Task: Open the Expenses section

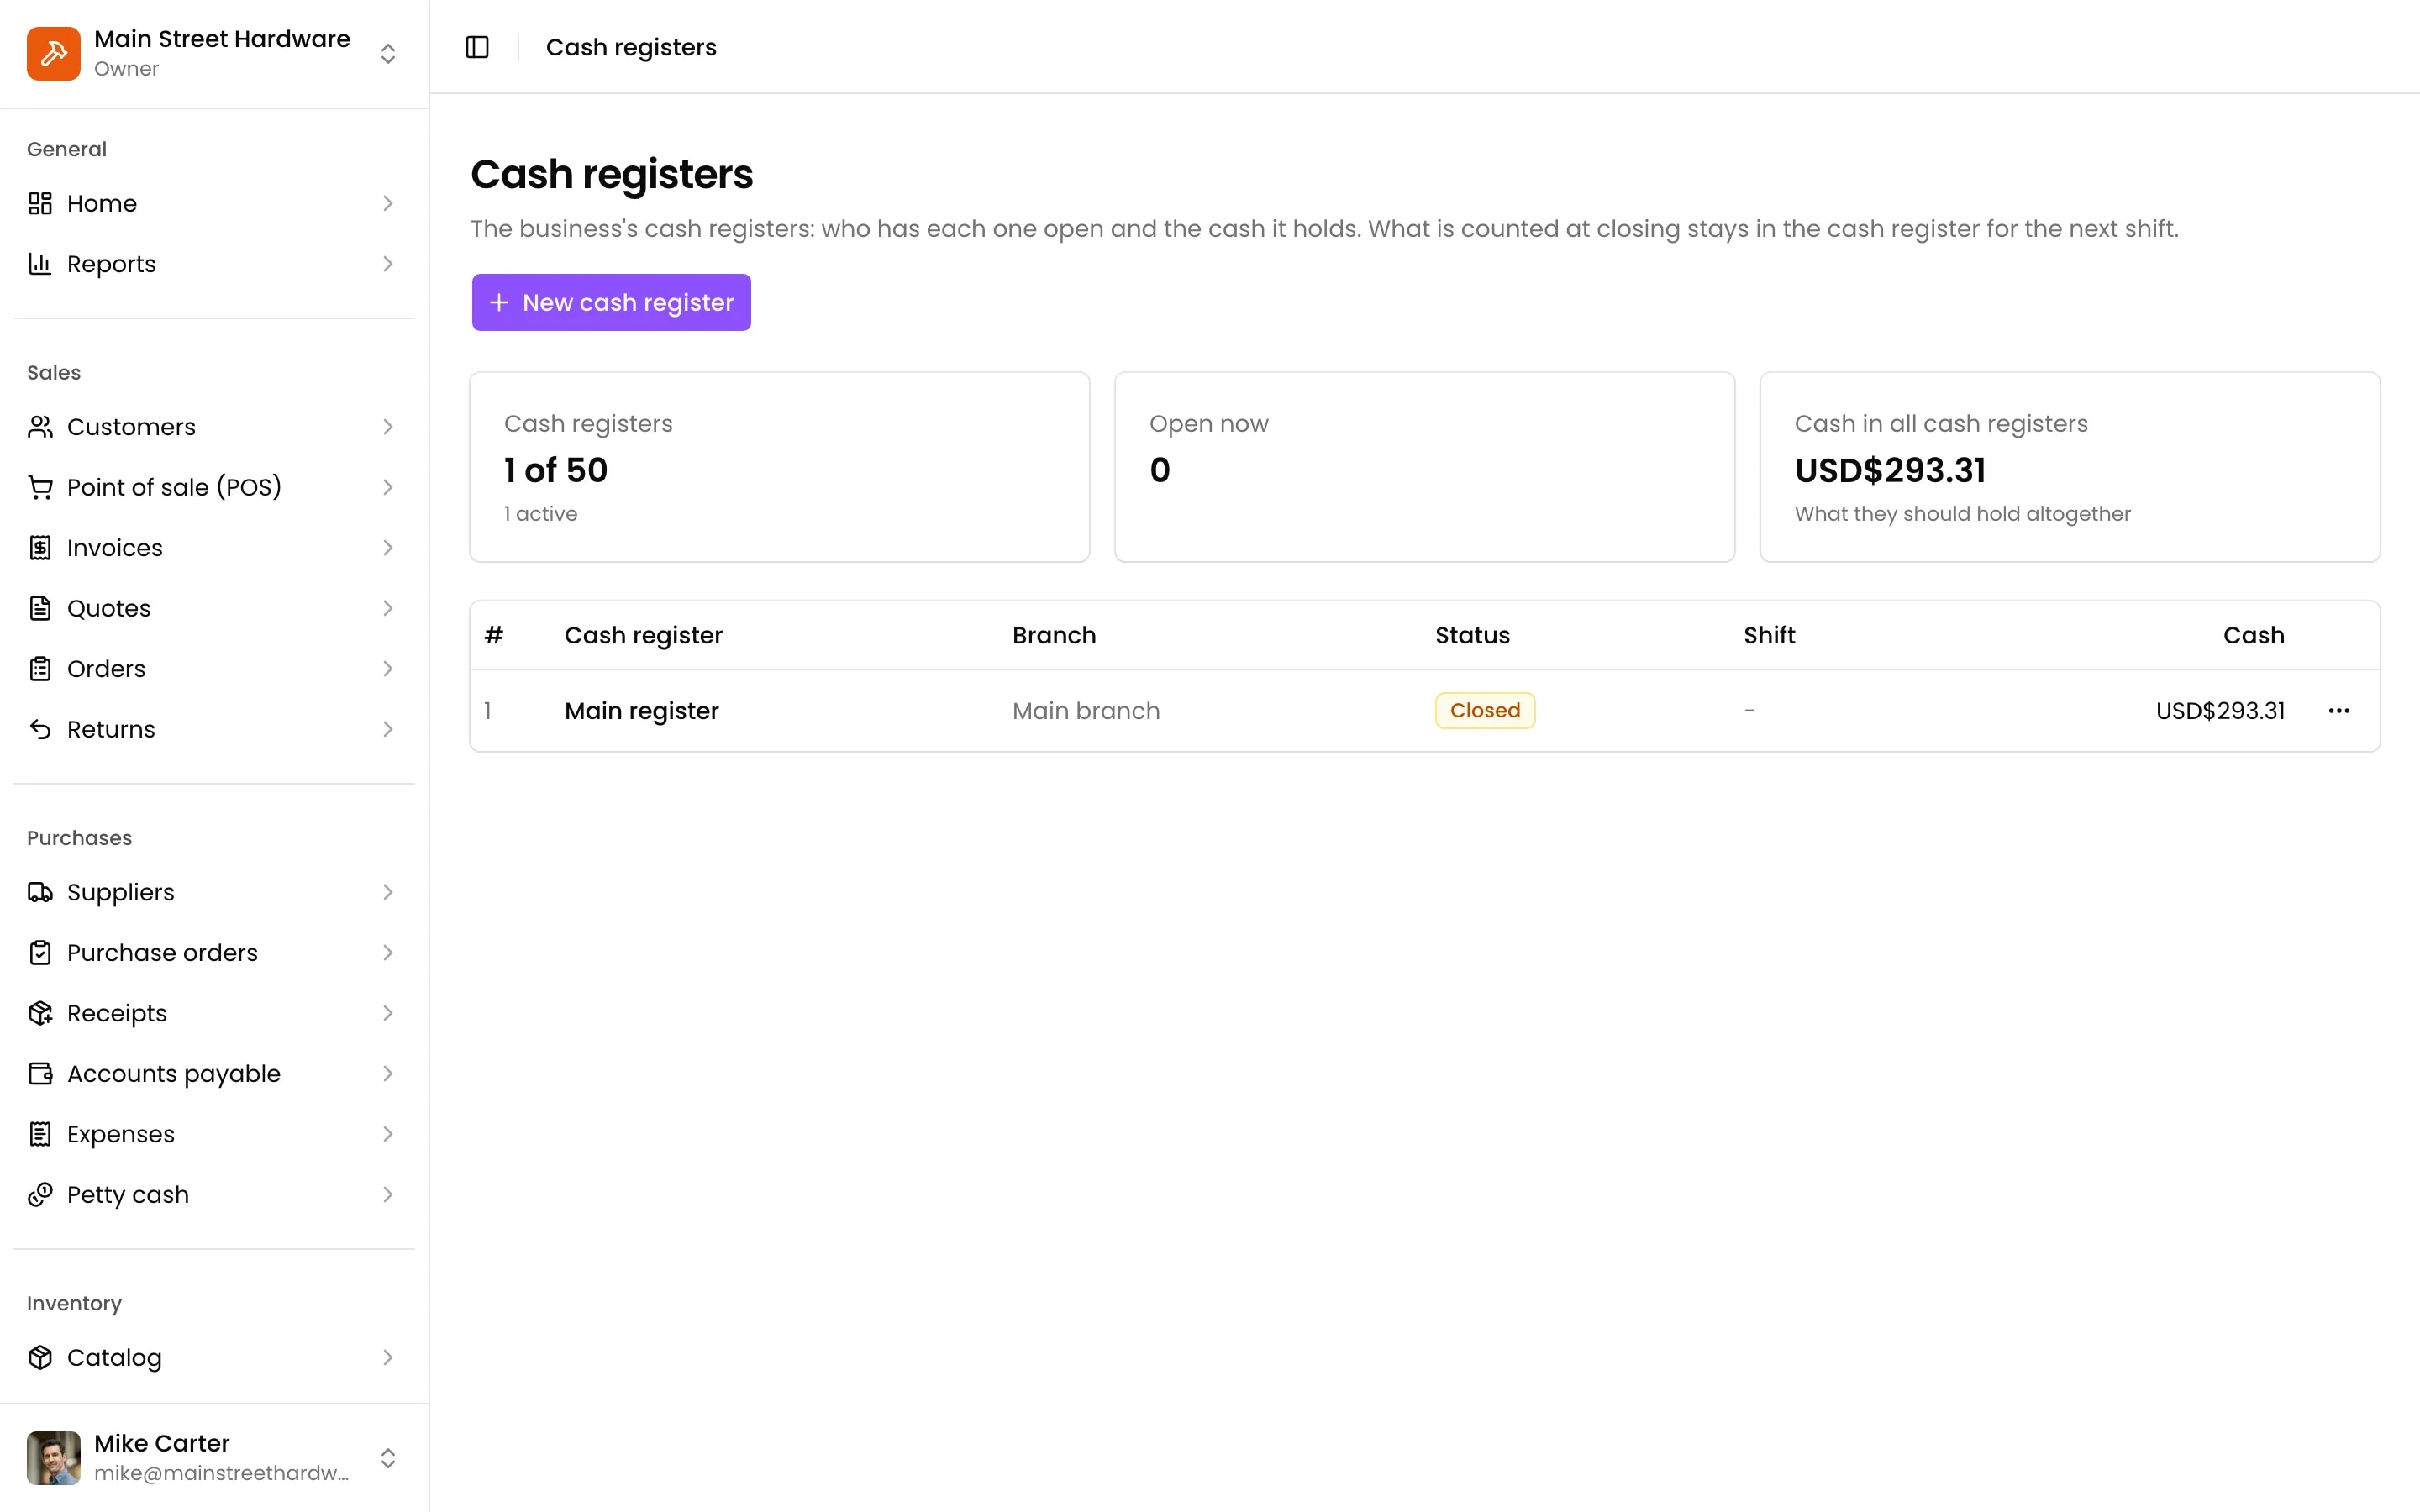Action: pyautogui.click(x=214, y=1134)
